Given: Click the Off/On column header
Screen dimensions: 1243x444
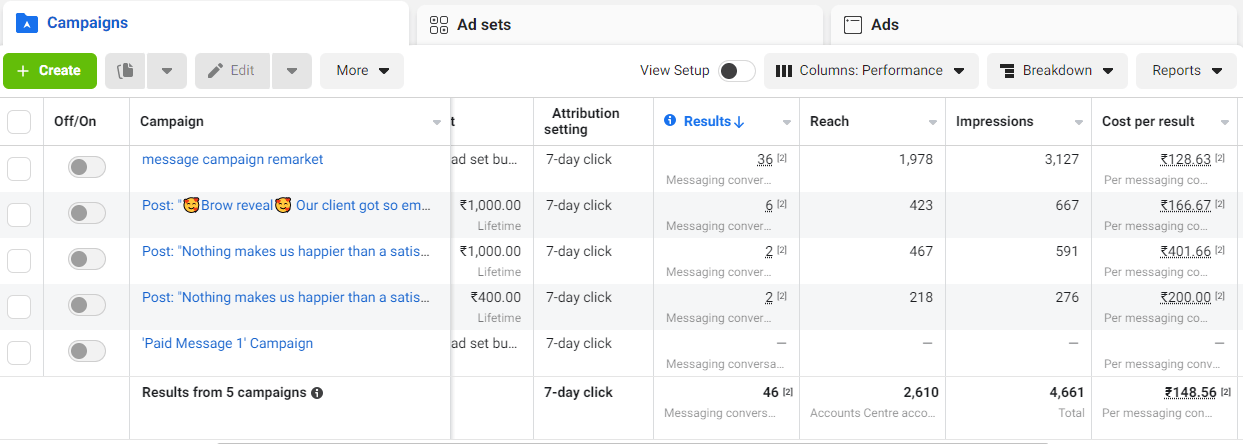Looking at the screenshot, I should pos(75,121).
